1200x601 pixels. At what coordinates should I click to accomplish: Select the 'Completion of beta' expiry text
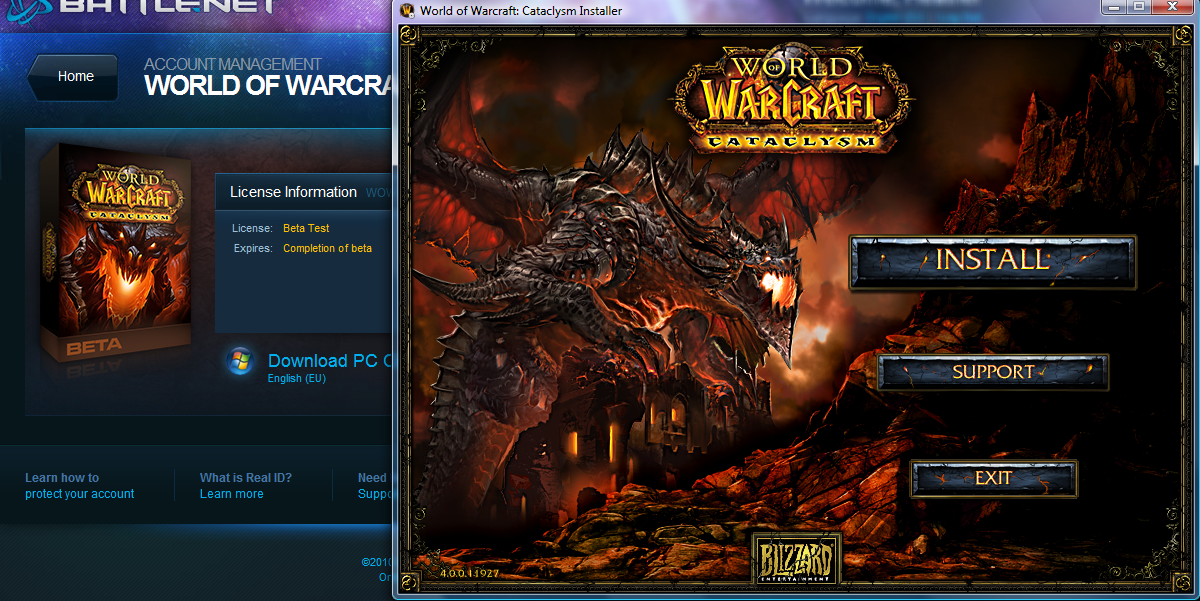click(328, 248)
